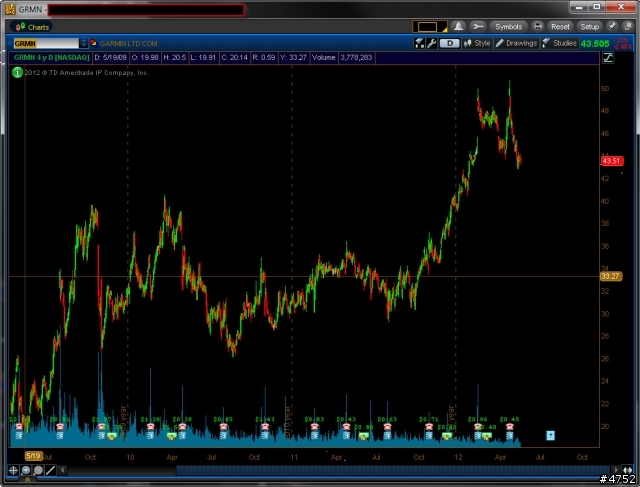Click the wrench key settings icon
The height and width of the screenshot is (487, 640).
(477, 27)
